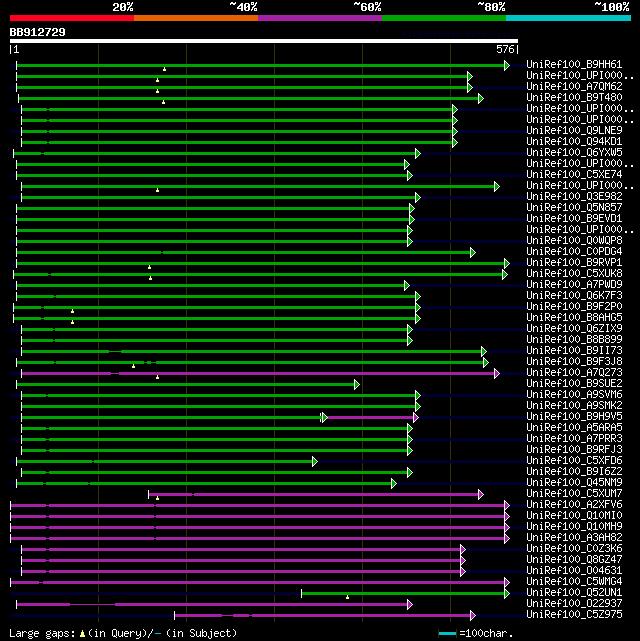Select the purple ~60% identity legend segment
The height and width of the screenshot is (641, 640).
coord(320,18)
